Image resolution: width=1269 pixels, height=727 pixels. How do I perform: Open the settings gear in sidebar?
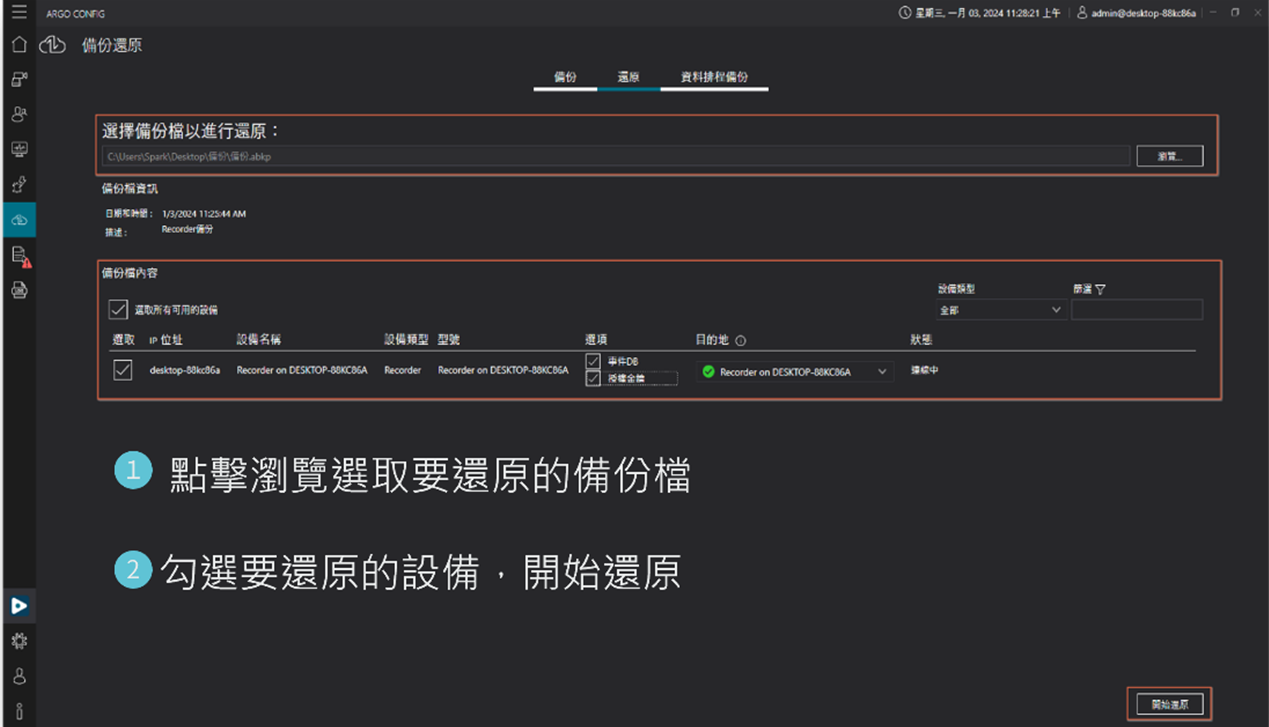tap(19, 641)
